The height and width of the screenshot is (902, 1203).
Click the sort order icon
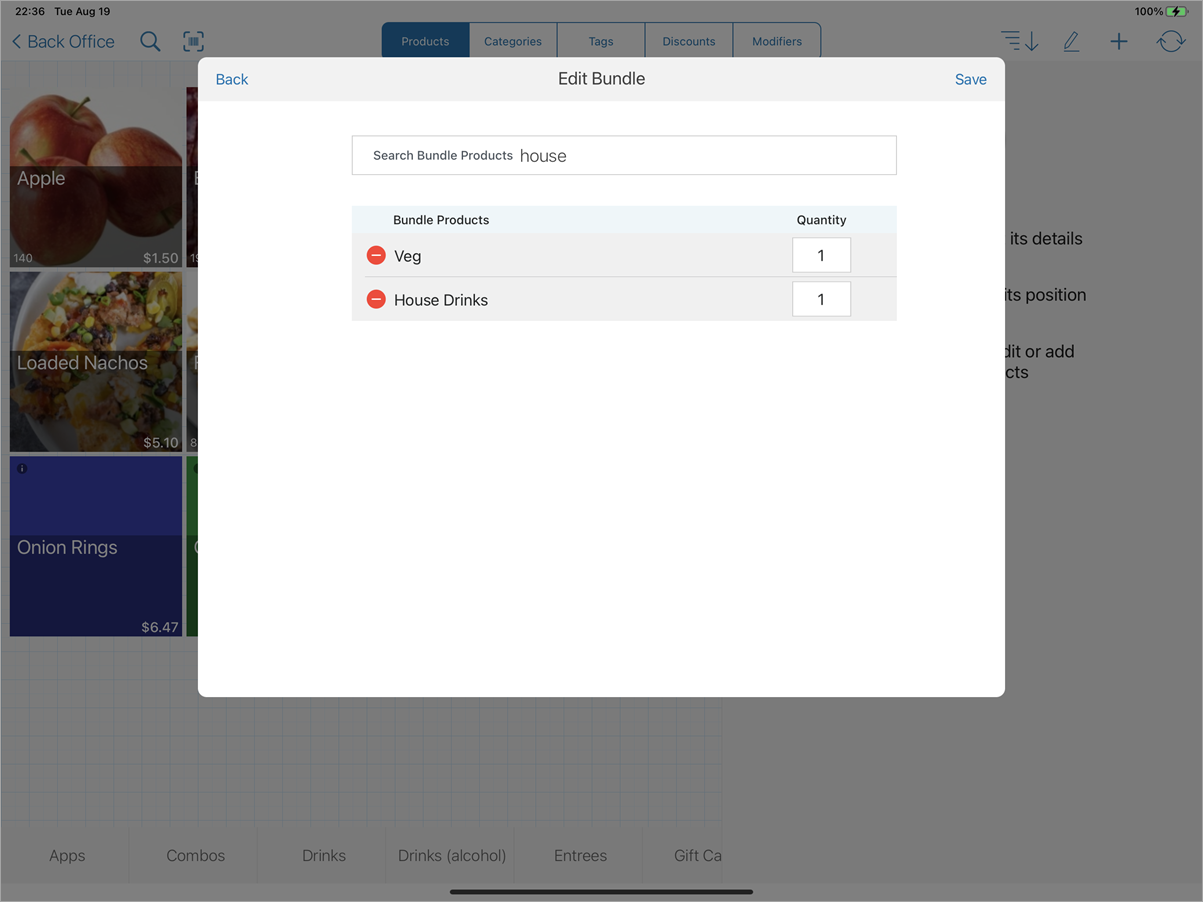click(x=1020, y=41)
